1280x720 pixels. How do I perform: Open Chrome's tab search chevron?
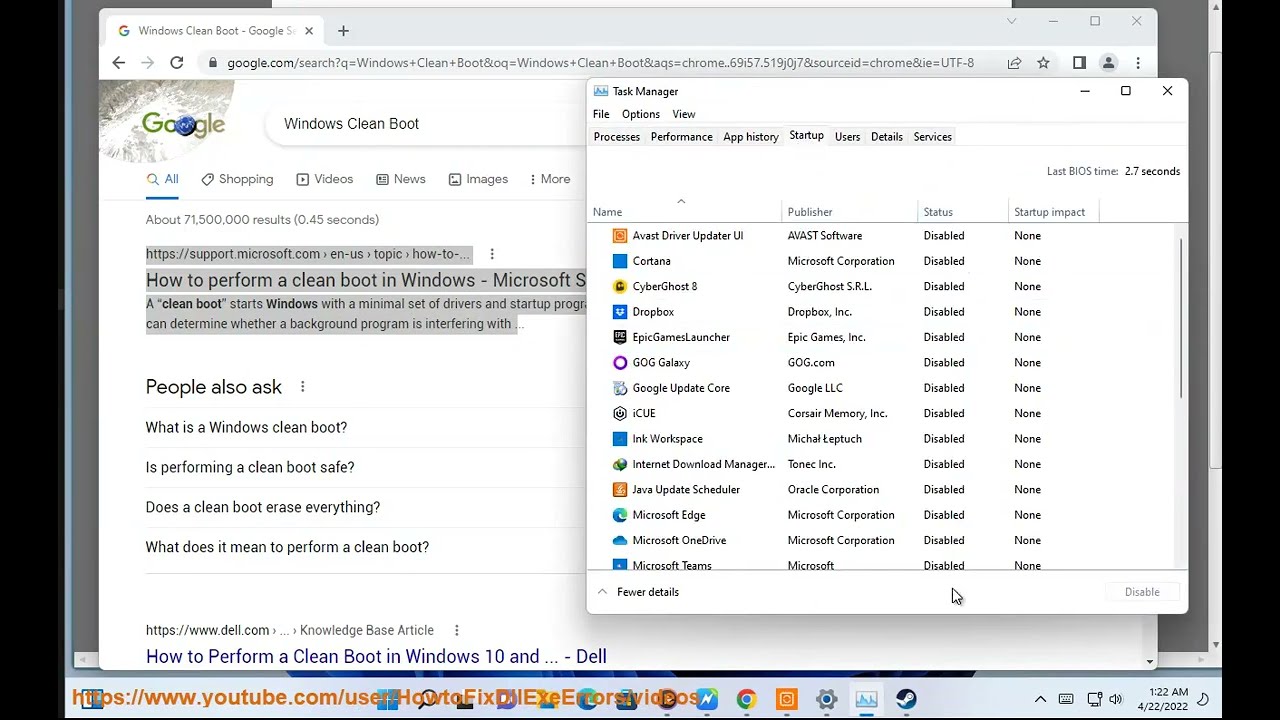click(x=1011, y=21)
